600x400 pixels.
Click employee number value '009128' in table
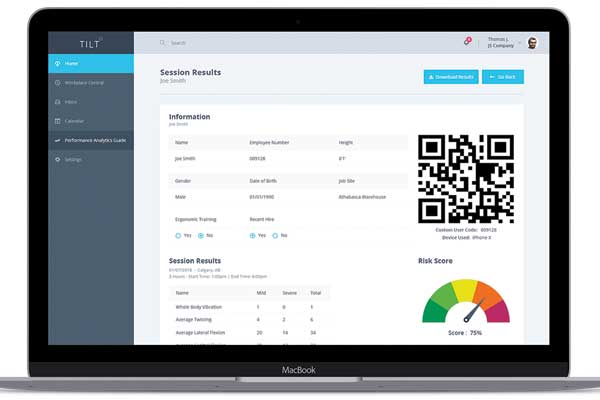click(257, 158)
